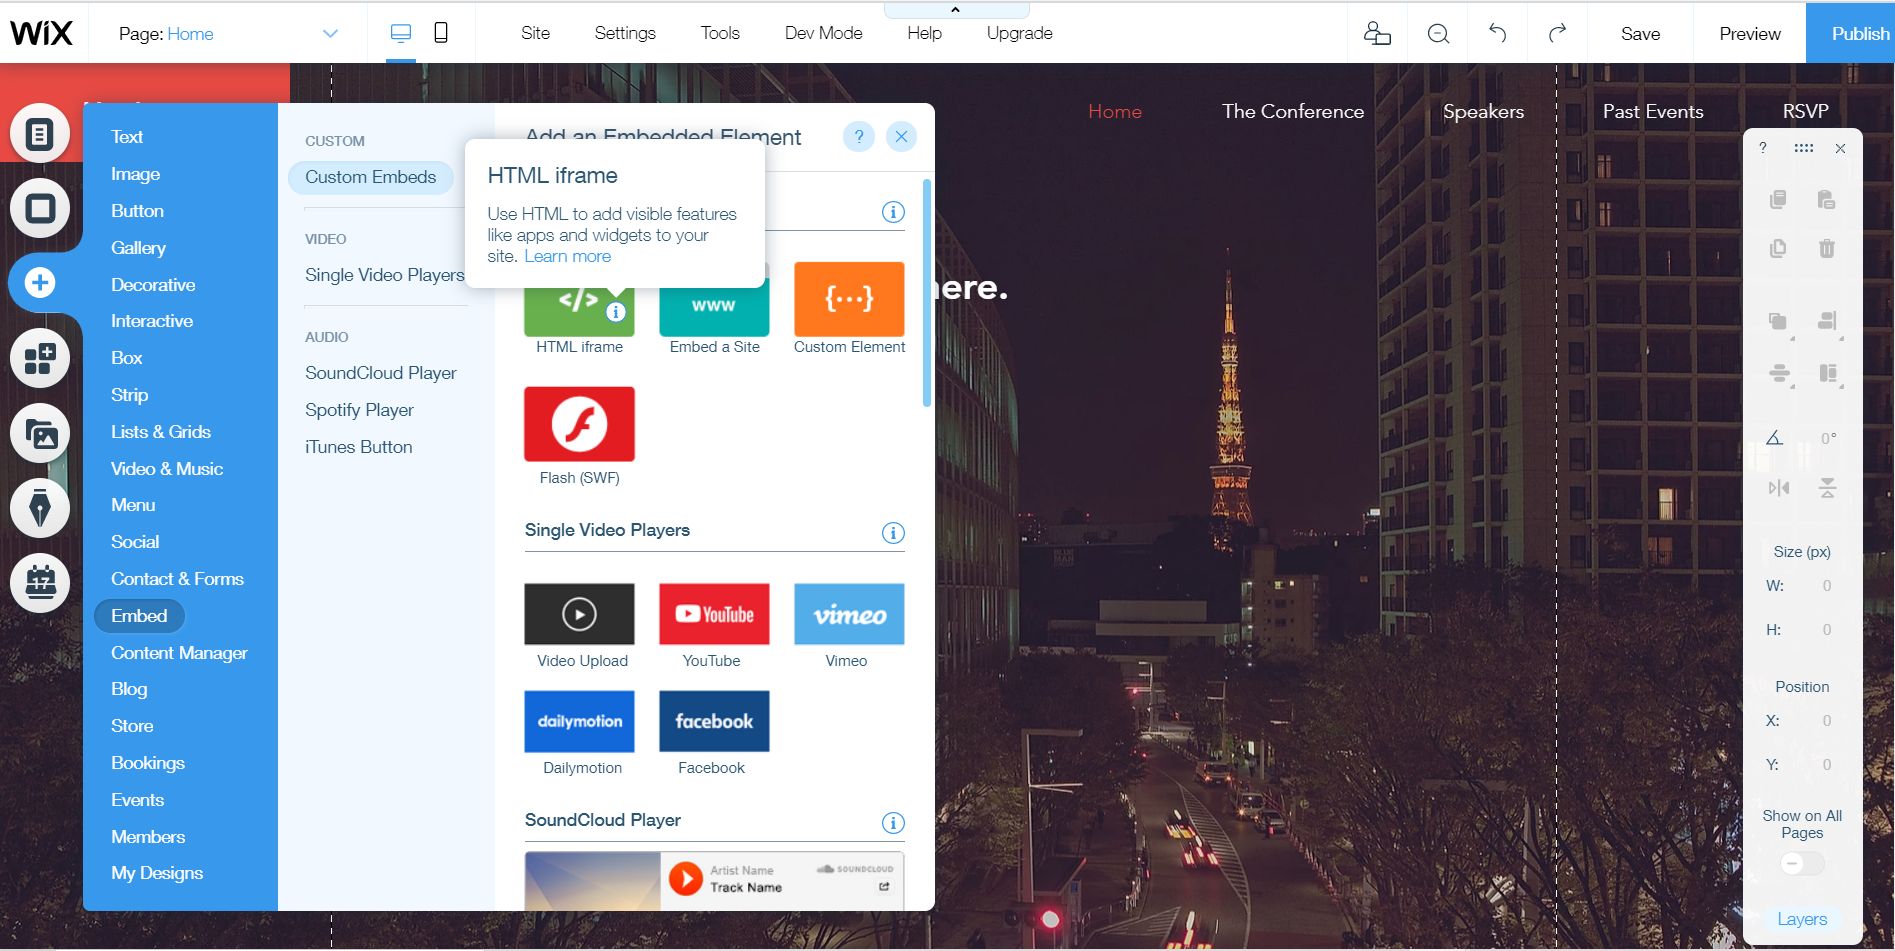Open the Tools menu

(x=719, y=33)
